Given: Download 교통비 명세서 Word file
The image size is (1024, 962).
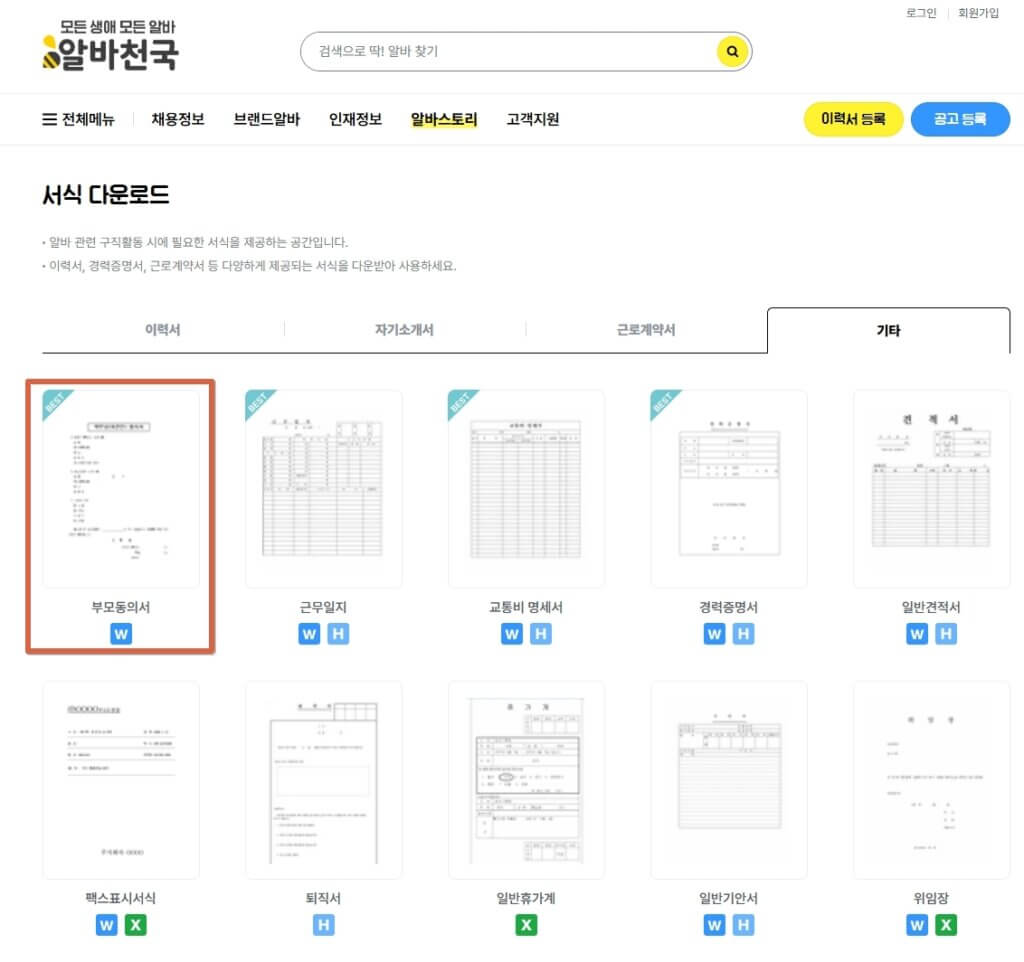Looking at the screenshot, I should [511, 633].
